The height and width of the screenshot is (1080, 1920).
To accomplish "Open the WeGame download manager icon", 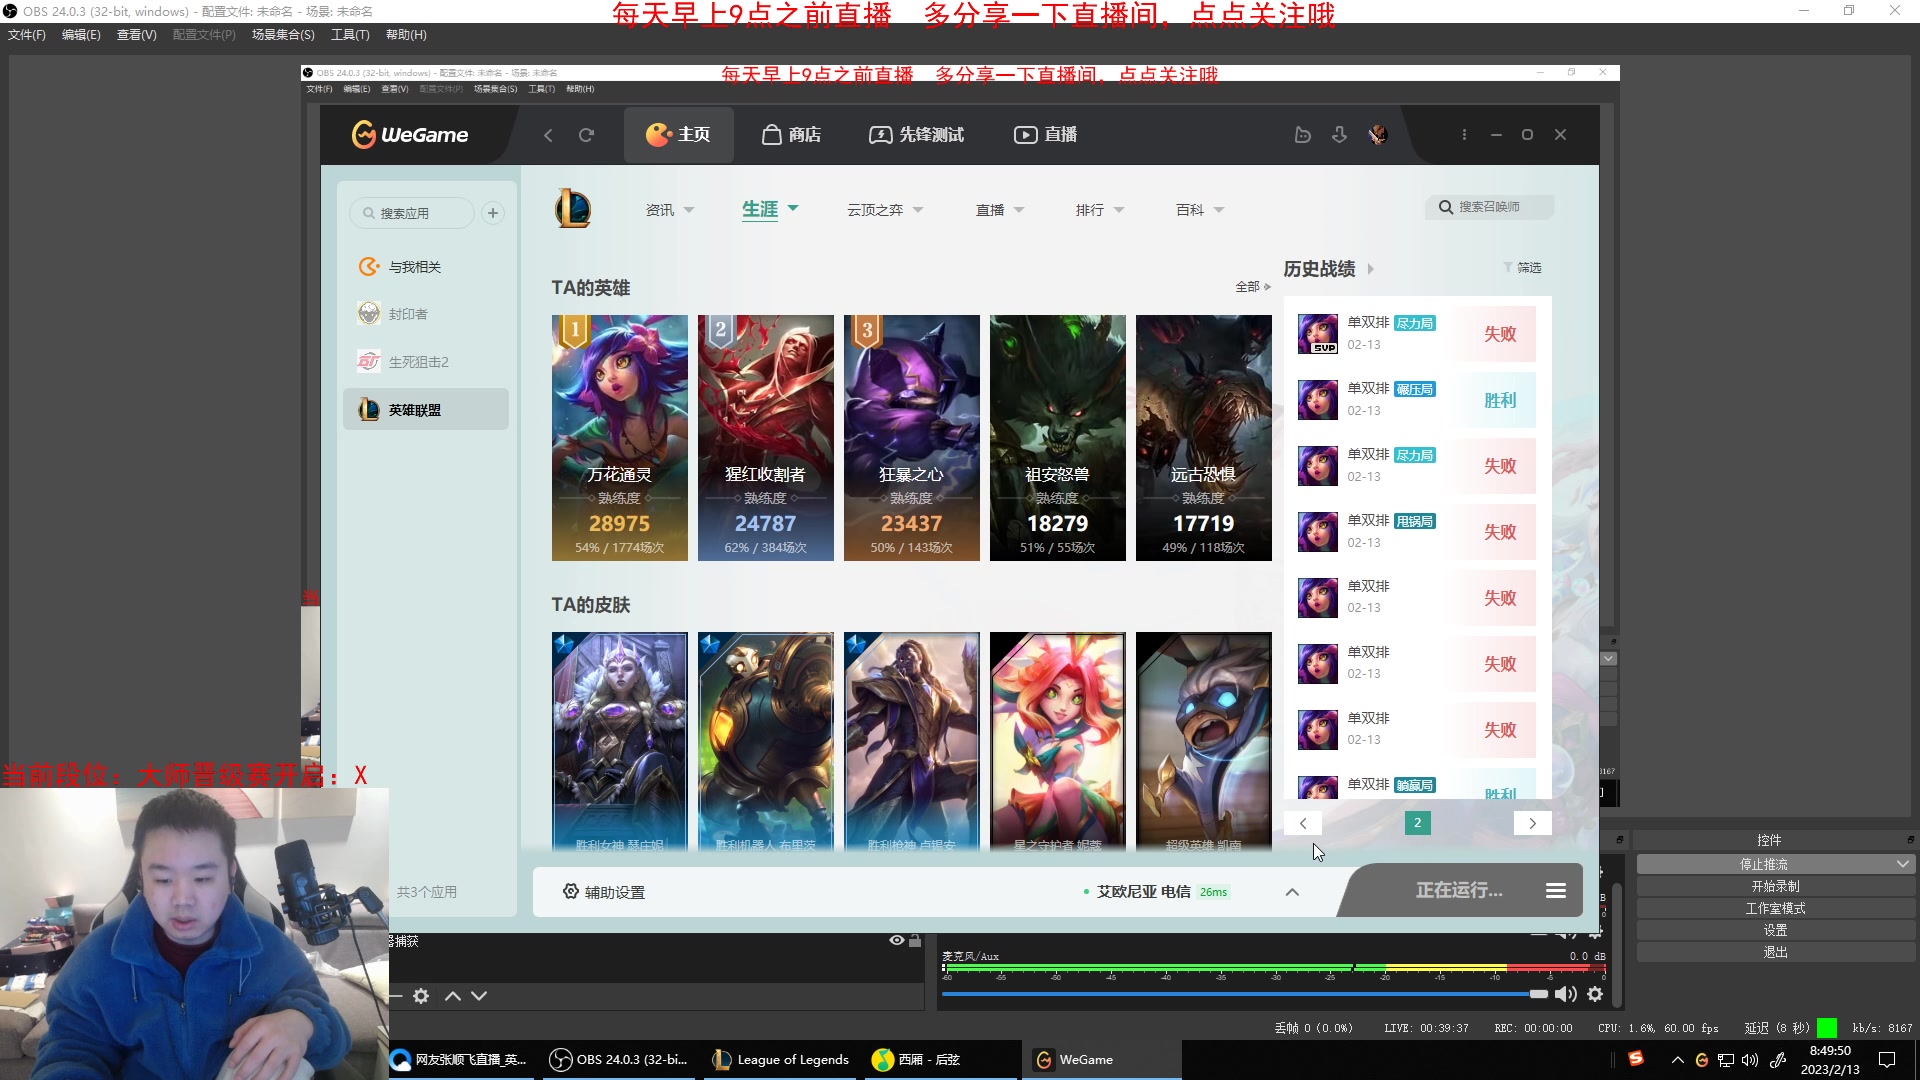I will point(1339,135).
